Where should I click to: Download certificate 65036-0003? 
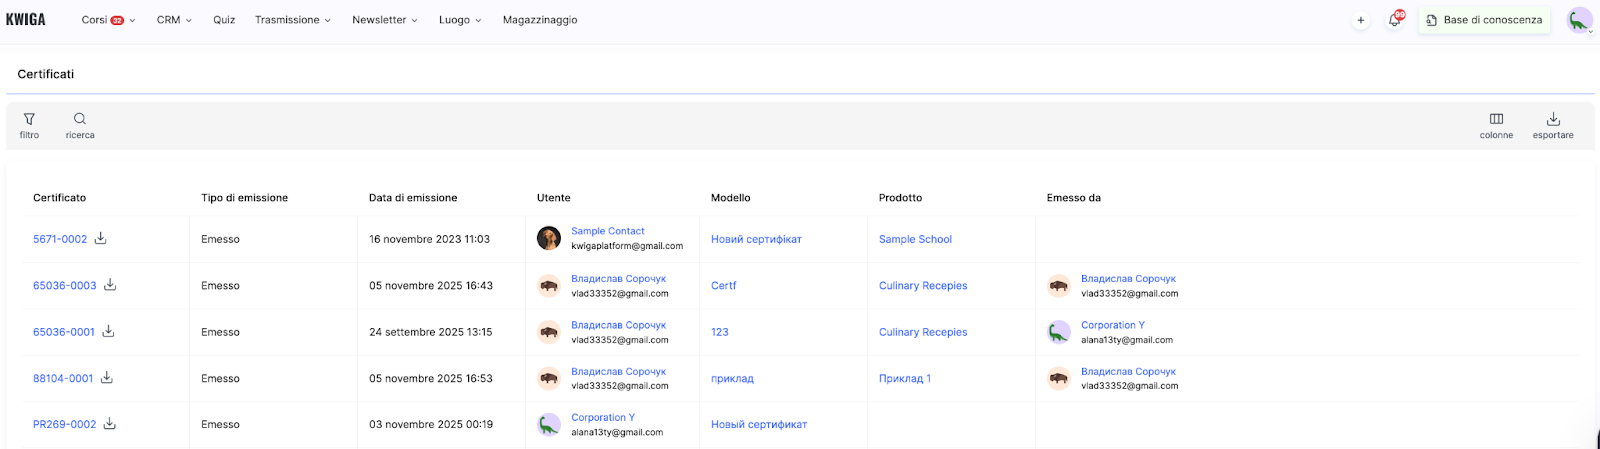pos(110,285)
